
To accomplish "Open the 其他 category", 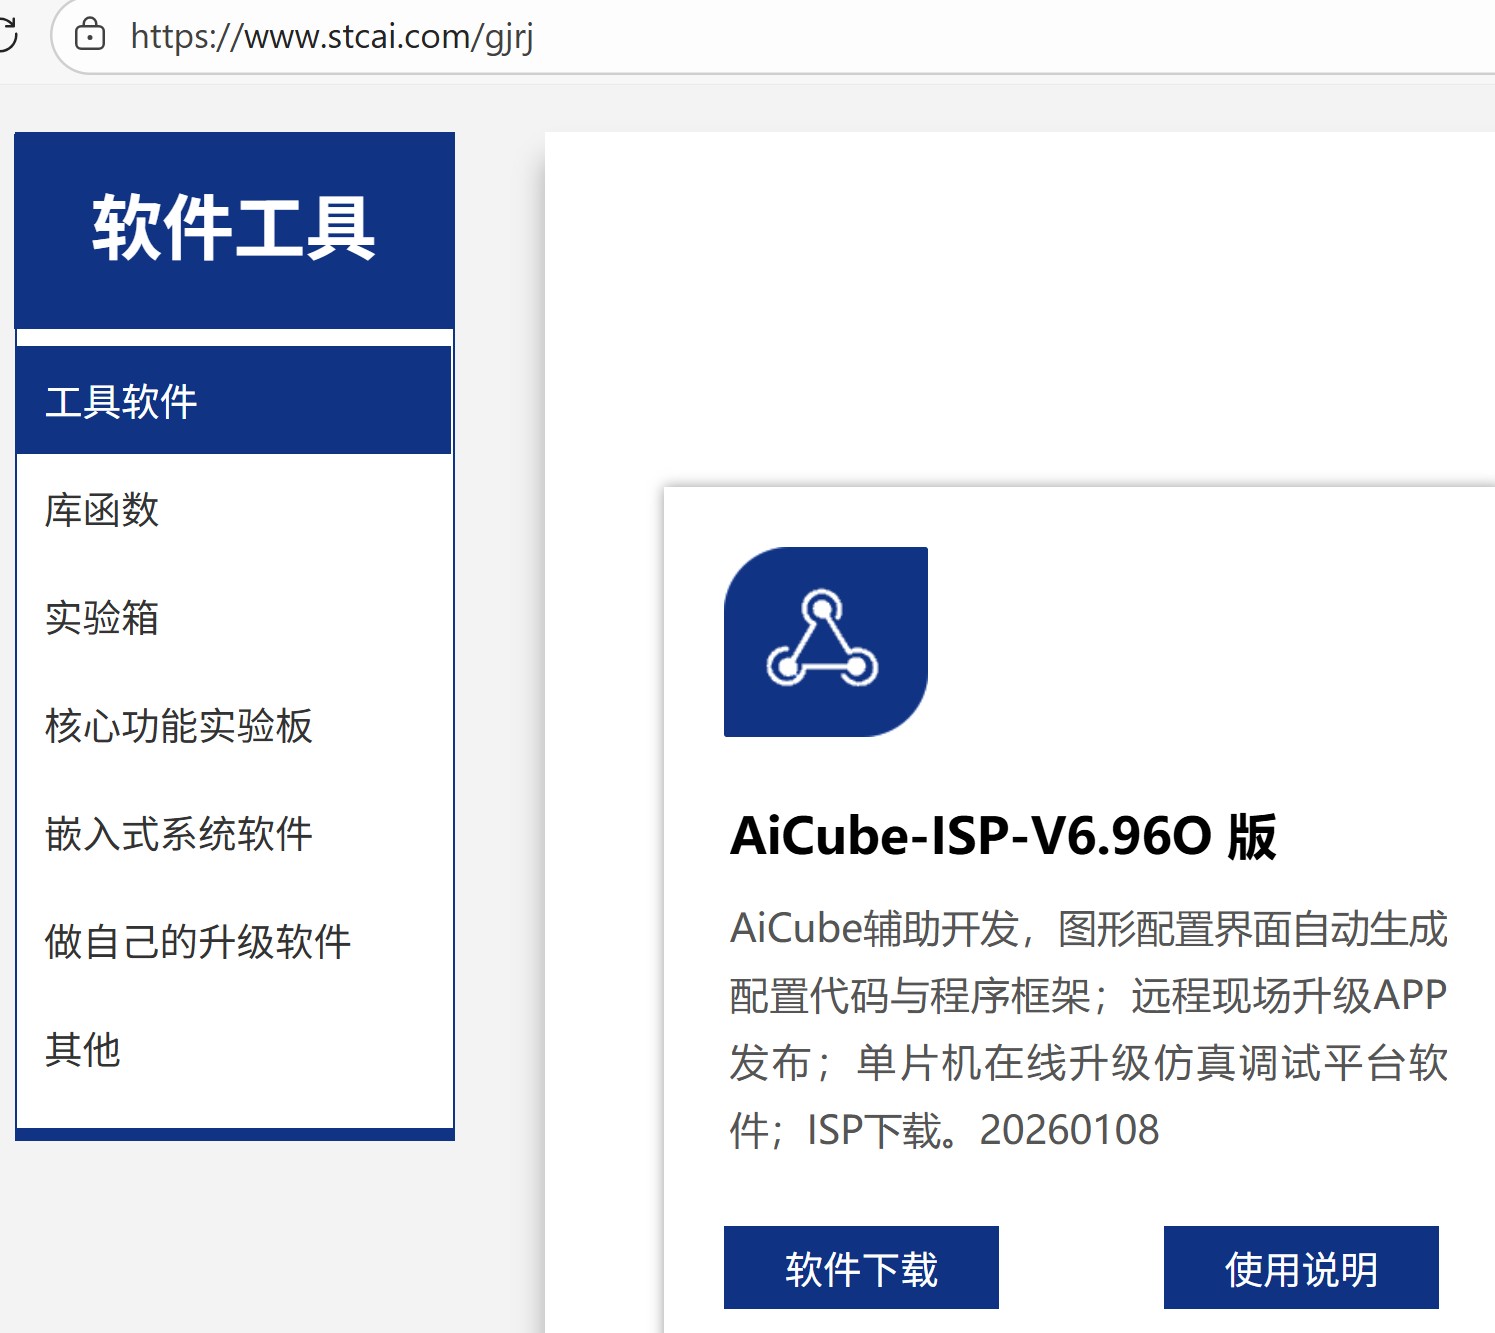I will pyautogui.click(x=83, y=1049).
